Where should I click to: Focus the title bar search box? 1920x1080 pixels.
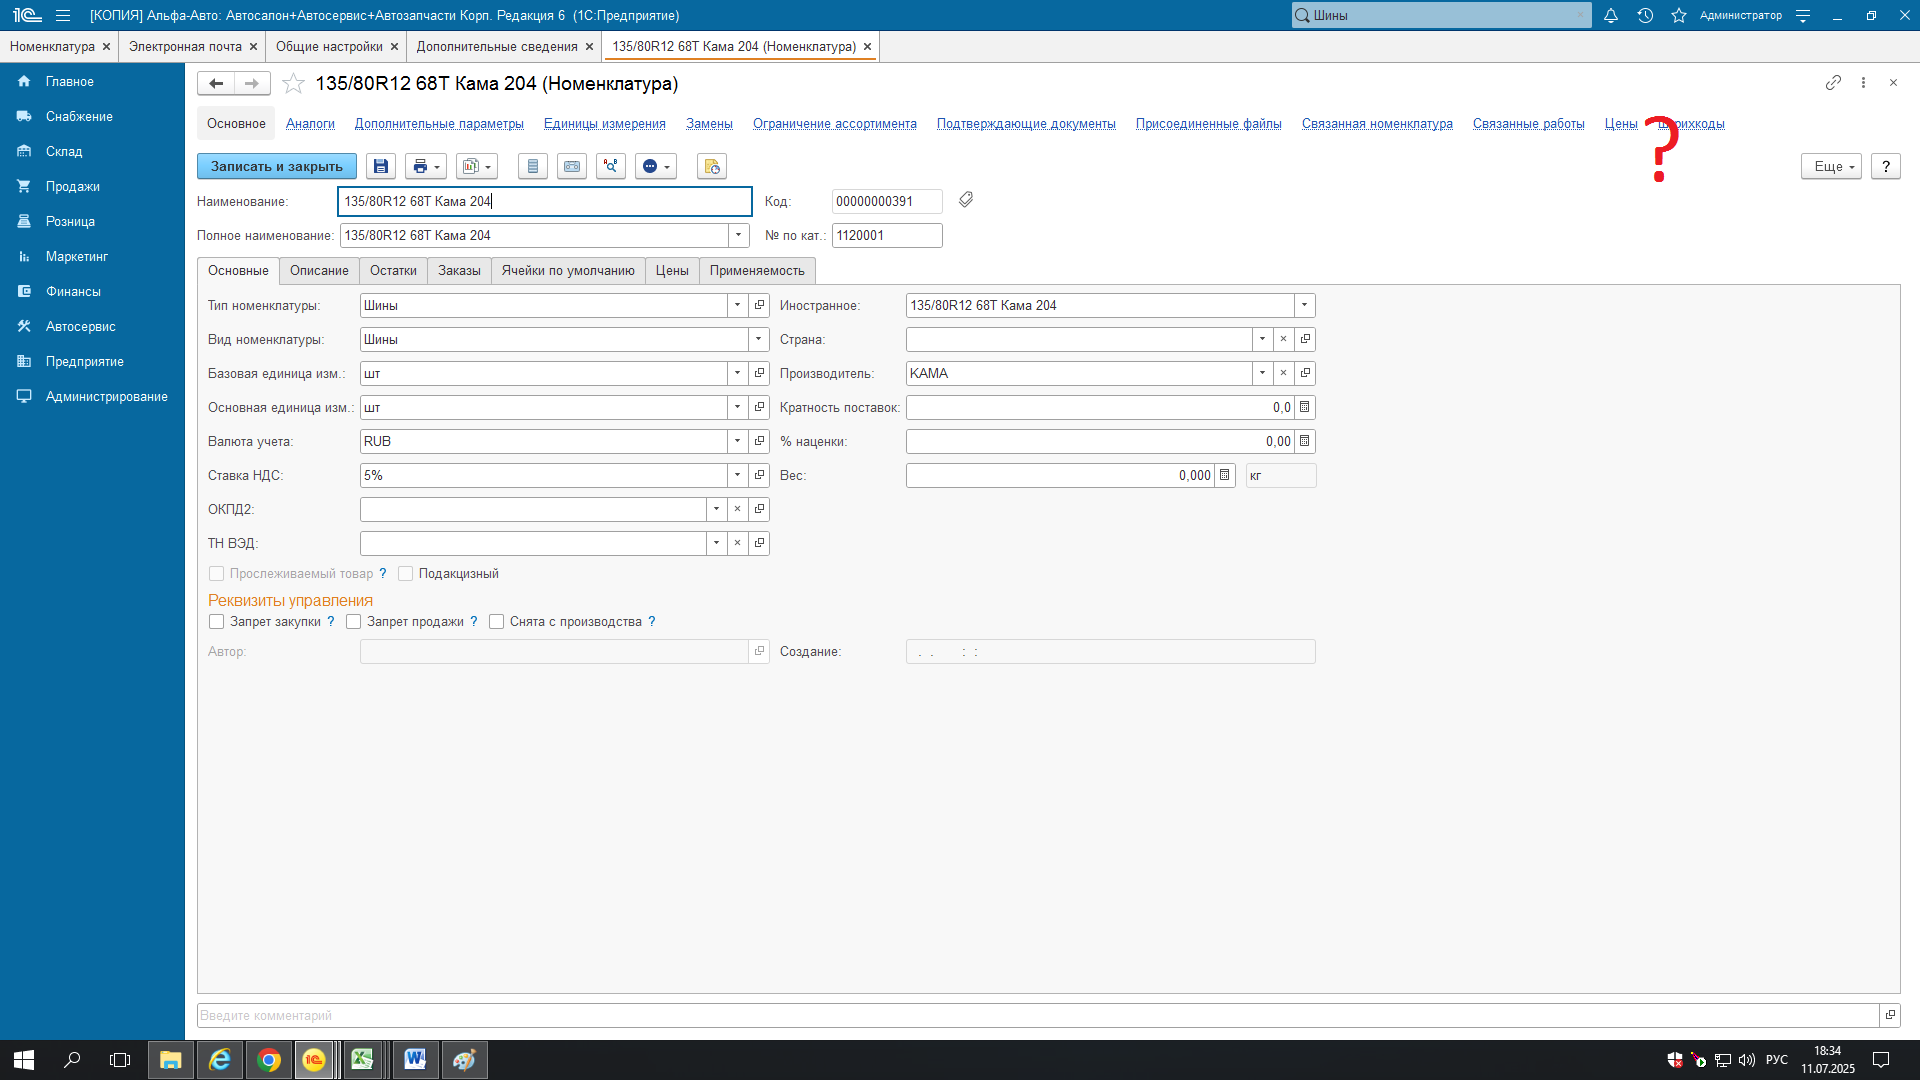click(x=1441, y=15)
